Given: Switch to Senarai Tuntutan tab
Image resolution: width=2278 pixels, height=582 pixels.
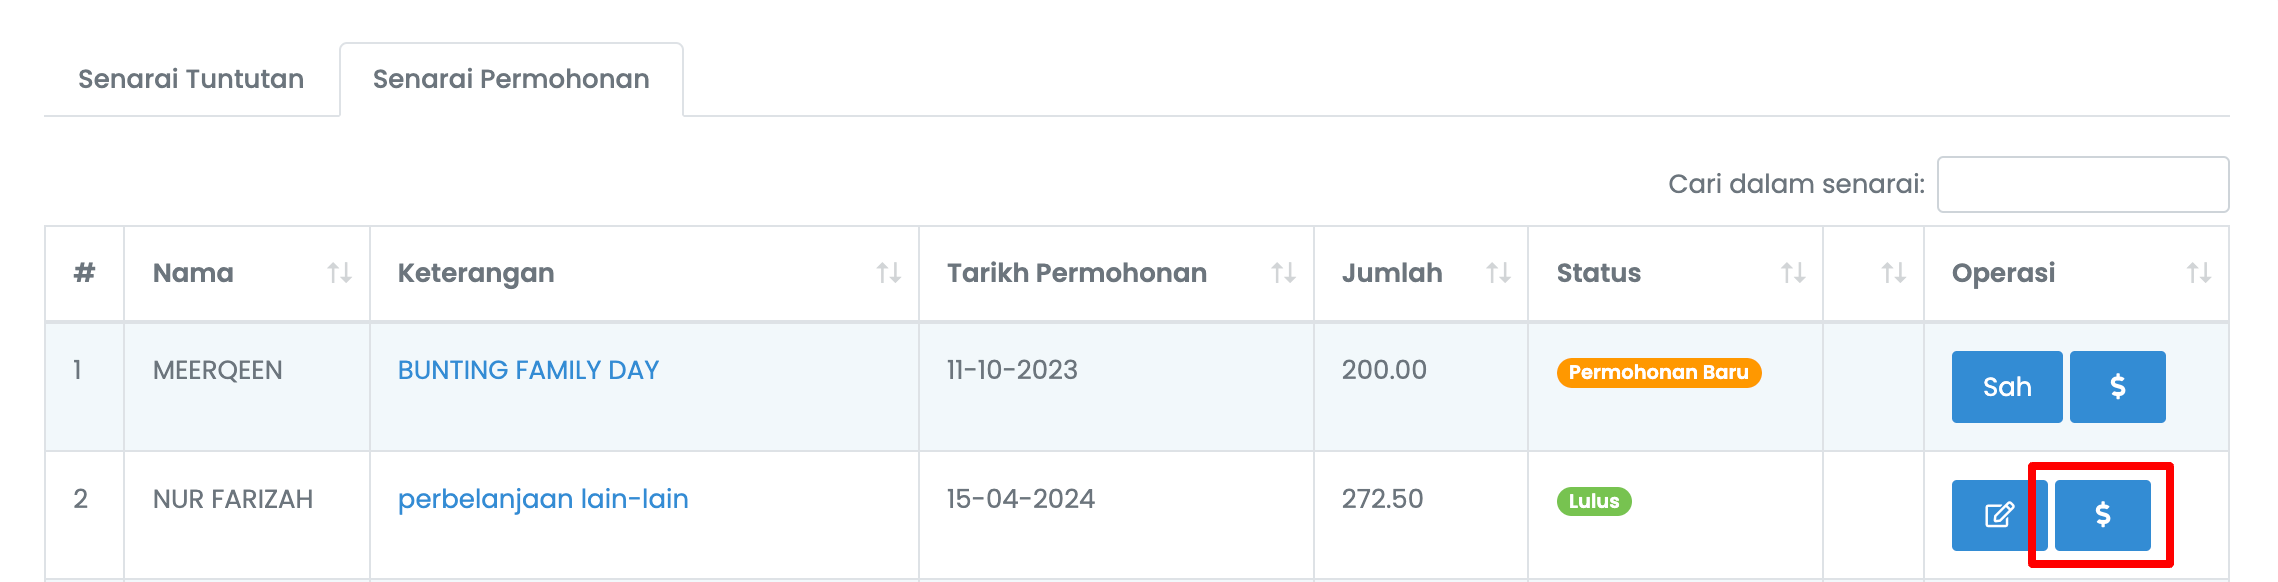Looking at the screenshot, I should tap(191, 79).
